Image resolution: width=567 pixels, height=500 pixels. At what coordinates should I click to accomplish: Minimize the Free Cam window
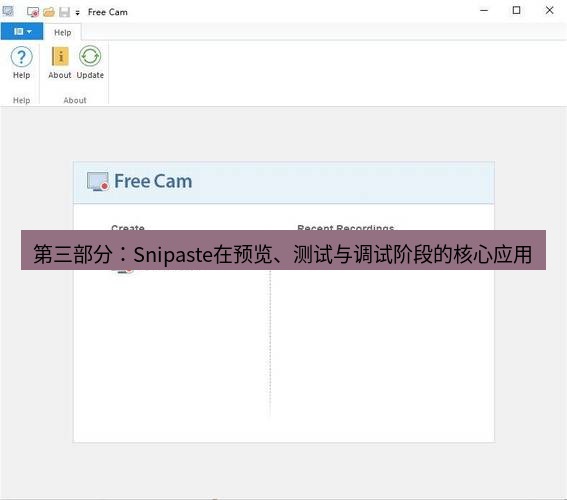(484, 10)
